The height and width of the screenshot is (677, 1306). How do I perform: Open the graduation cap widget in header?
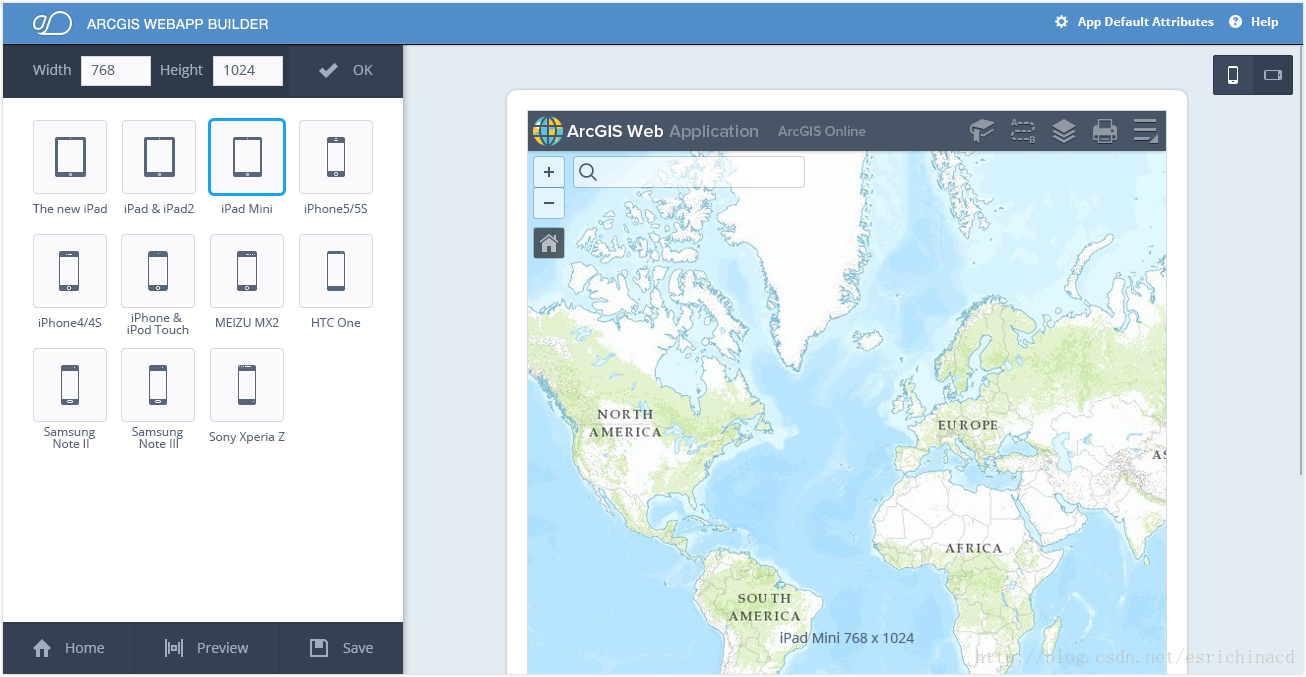click(x=982, y=131)
